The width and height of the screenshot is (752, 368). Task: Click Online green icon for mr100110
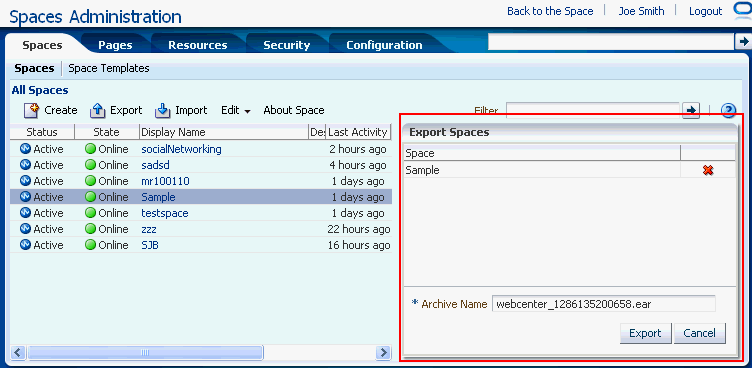90,181
